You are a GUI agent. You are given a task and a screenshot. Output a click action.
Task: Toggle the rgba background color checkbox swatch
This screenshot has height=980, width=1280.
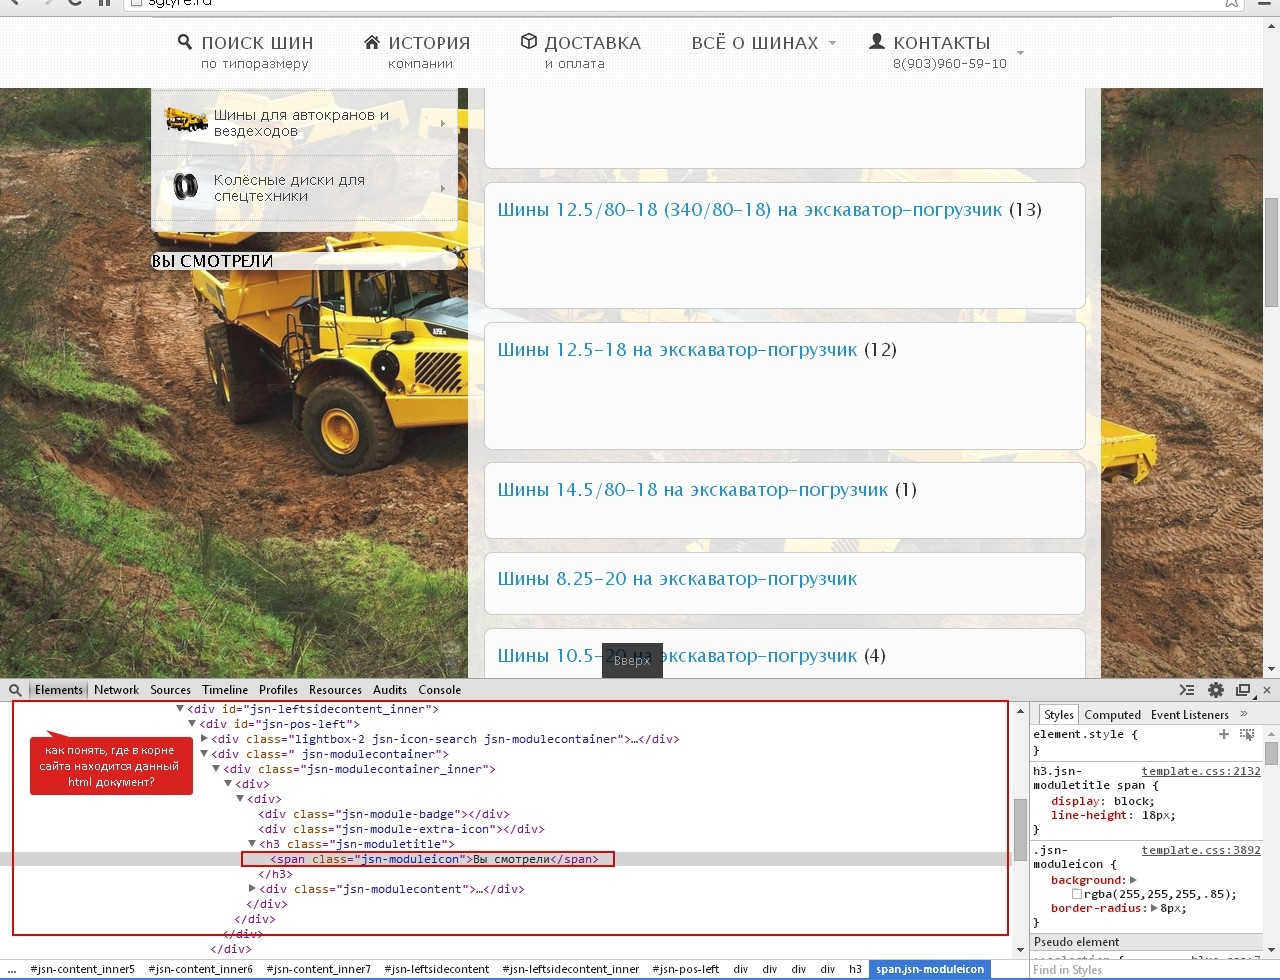click(1077, 895)
